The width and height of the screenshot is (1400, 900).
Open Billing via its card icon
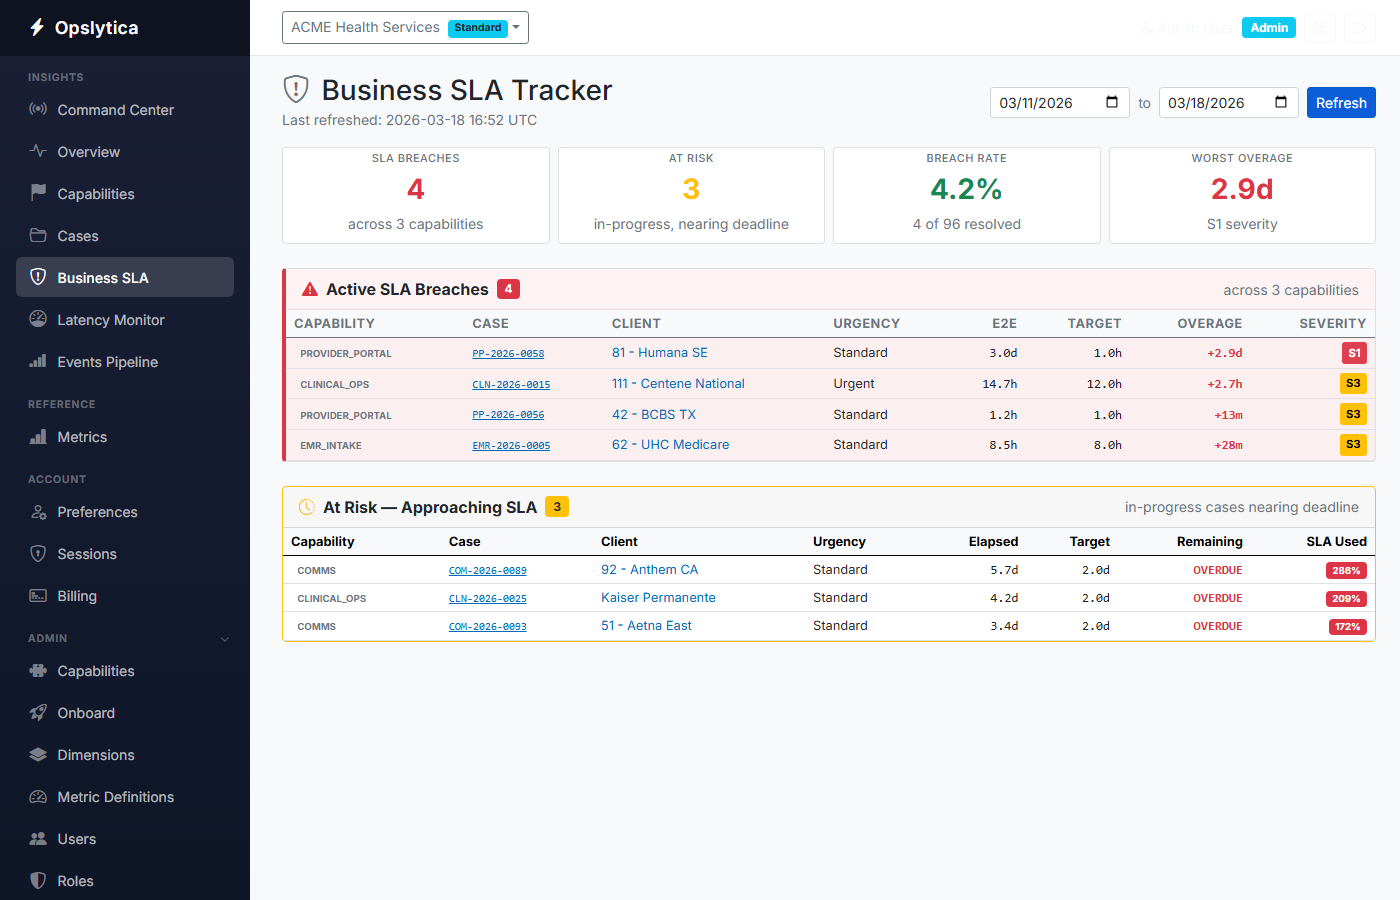coord(38,595)
